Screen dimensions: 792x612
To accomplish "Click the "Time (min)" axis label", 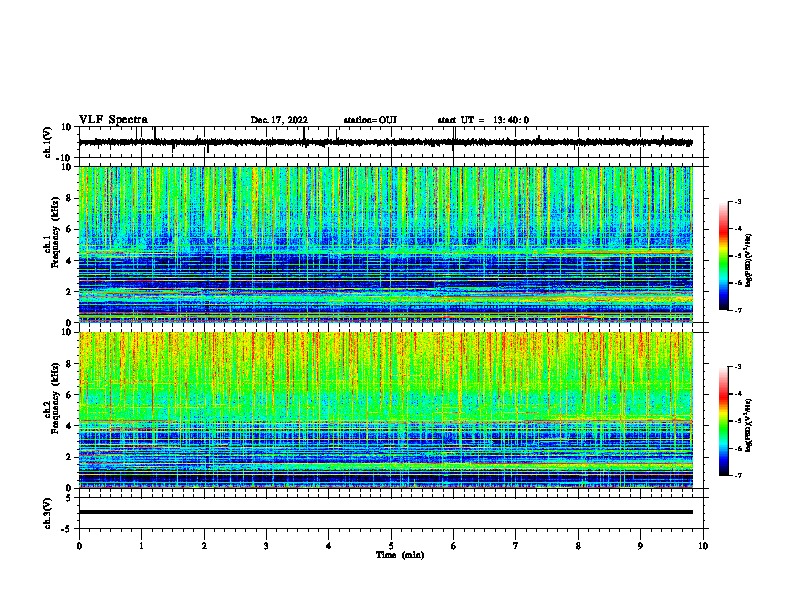I will click(x=400, y=555).
